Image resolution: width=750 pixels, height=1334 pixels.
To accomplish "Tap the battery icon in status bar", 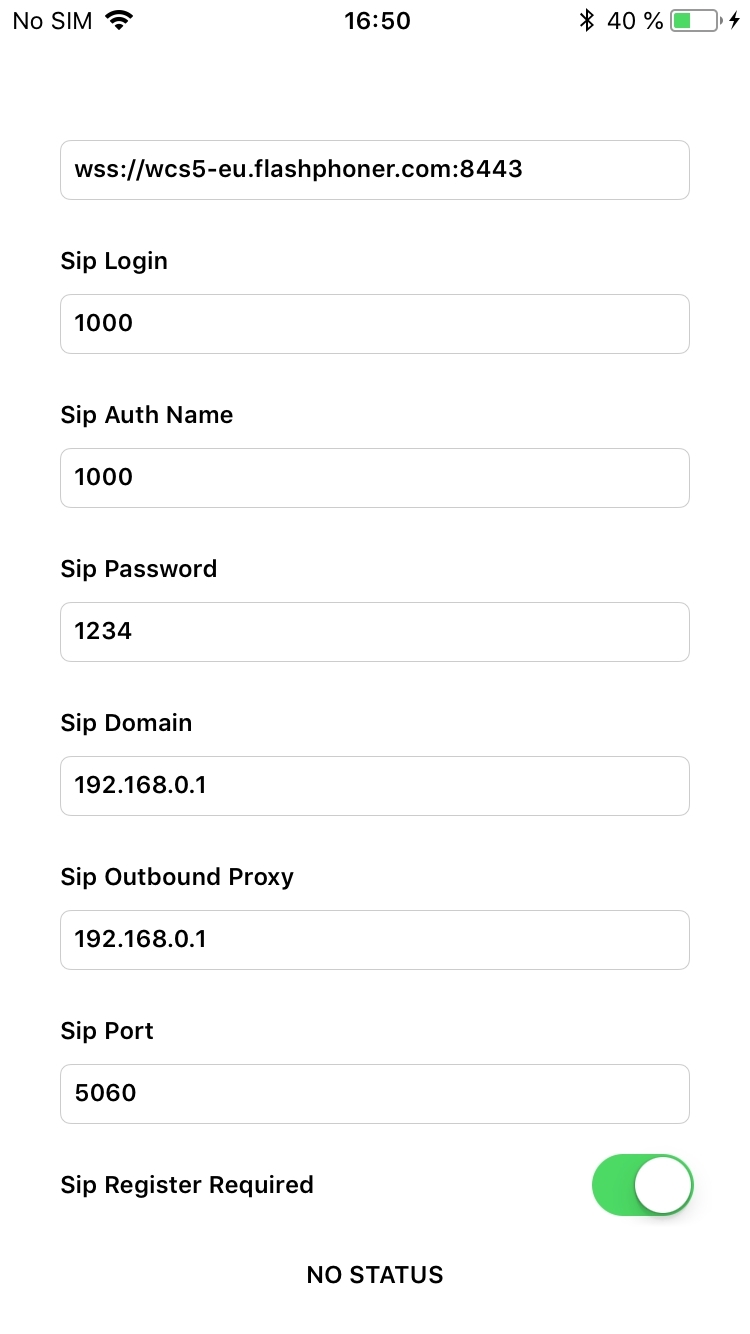I will [x=694, y=21].
